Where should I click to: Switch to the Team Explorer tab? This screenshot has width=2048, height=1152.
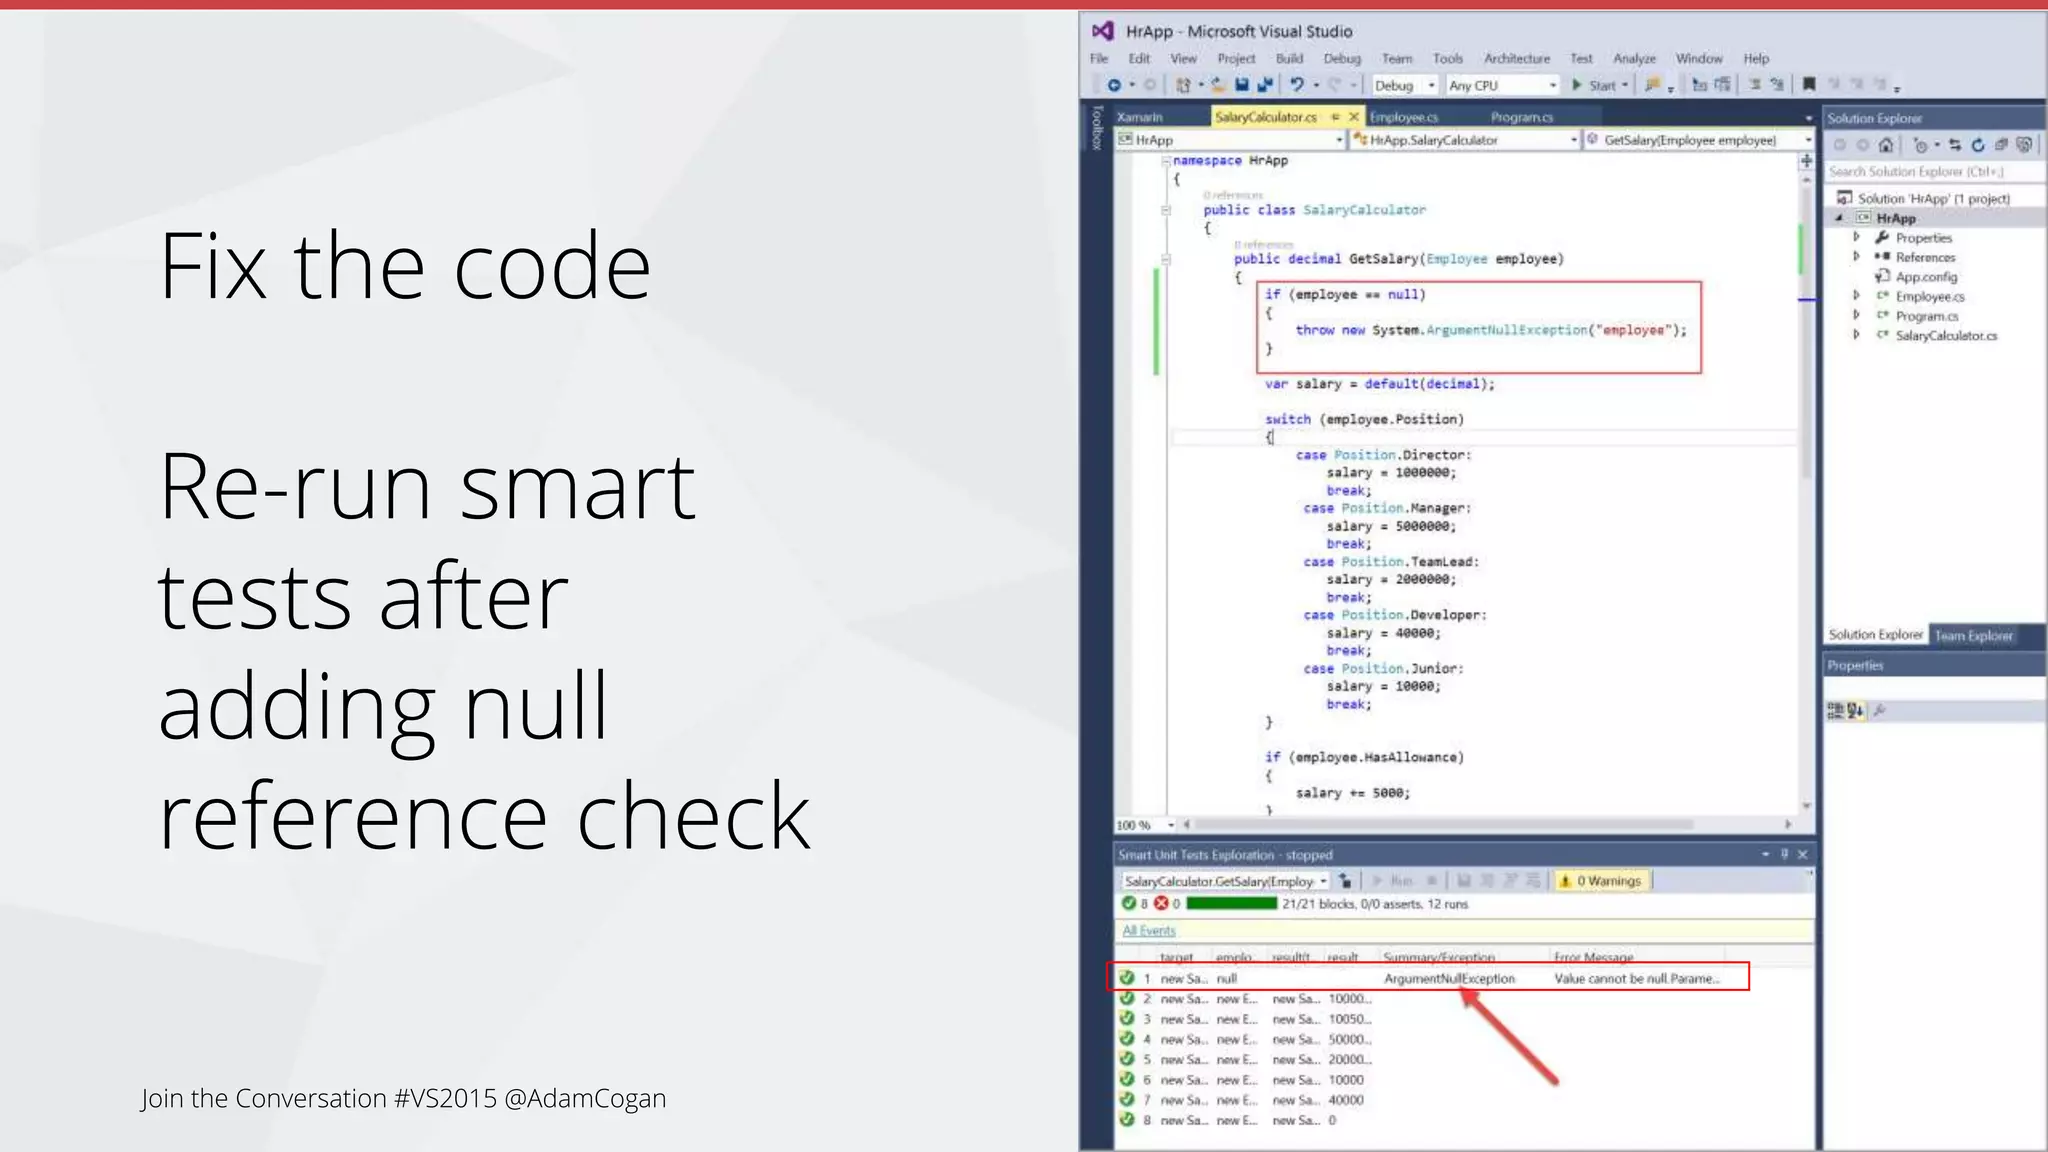(x=1973, y=635)
